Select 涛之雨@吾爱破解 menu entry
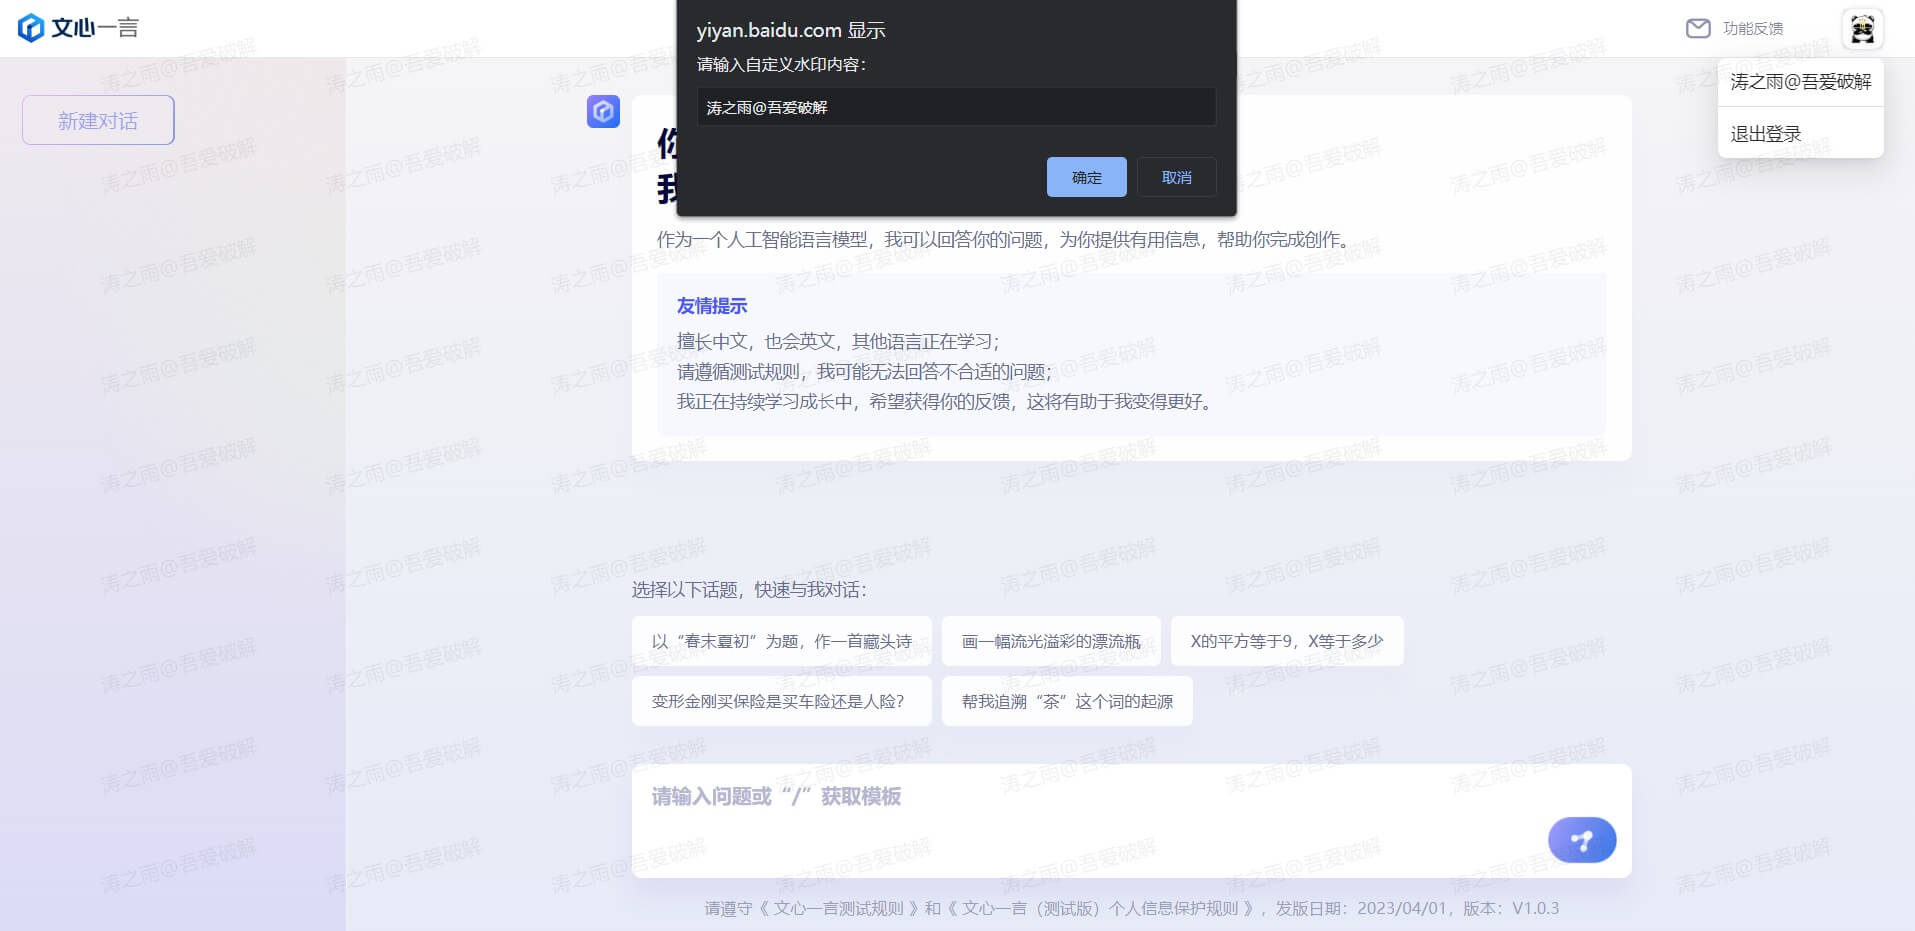 [x=1800, y=82]
